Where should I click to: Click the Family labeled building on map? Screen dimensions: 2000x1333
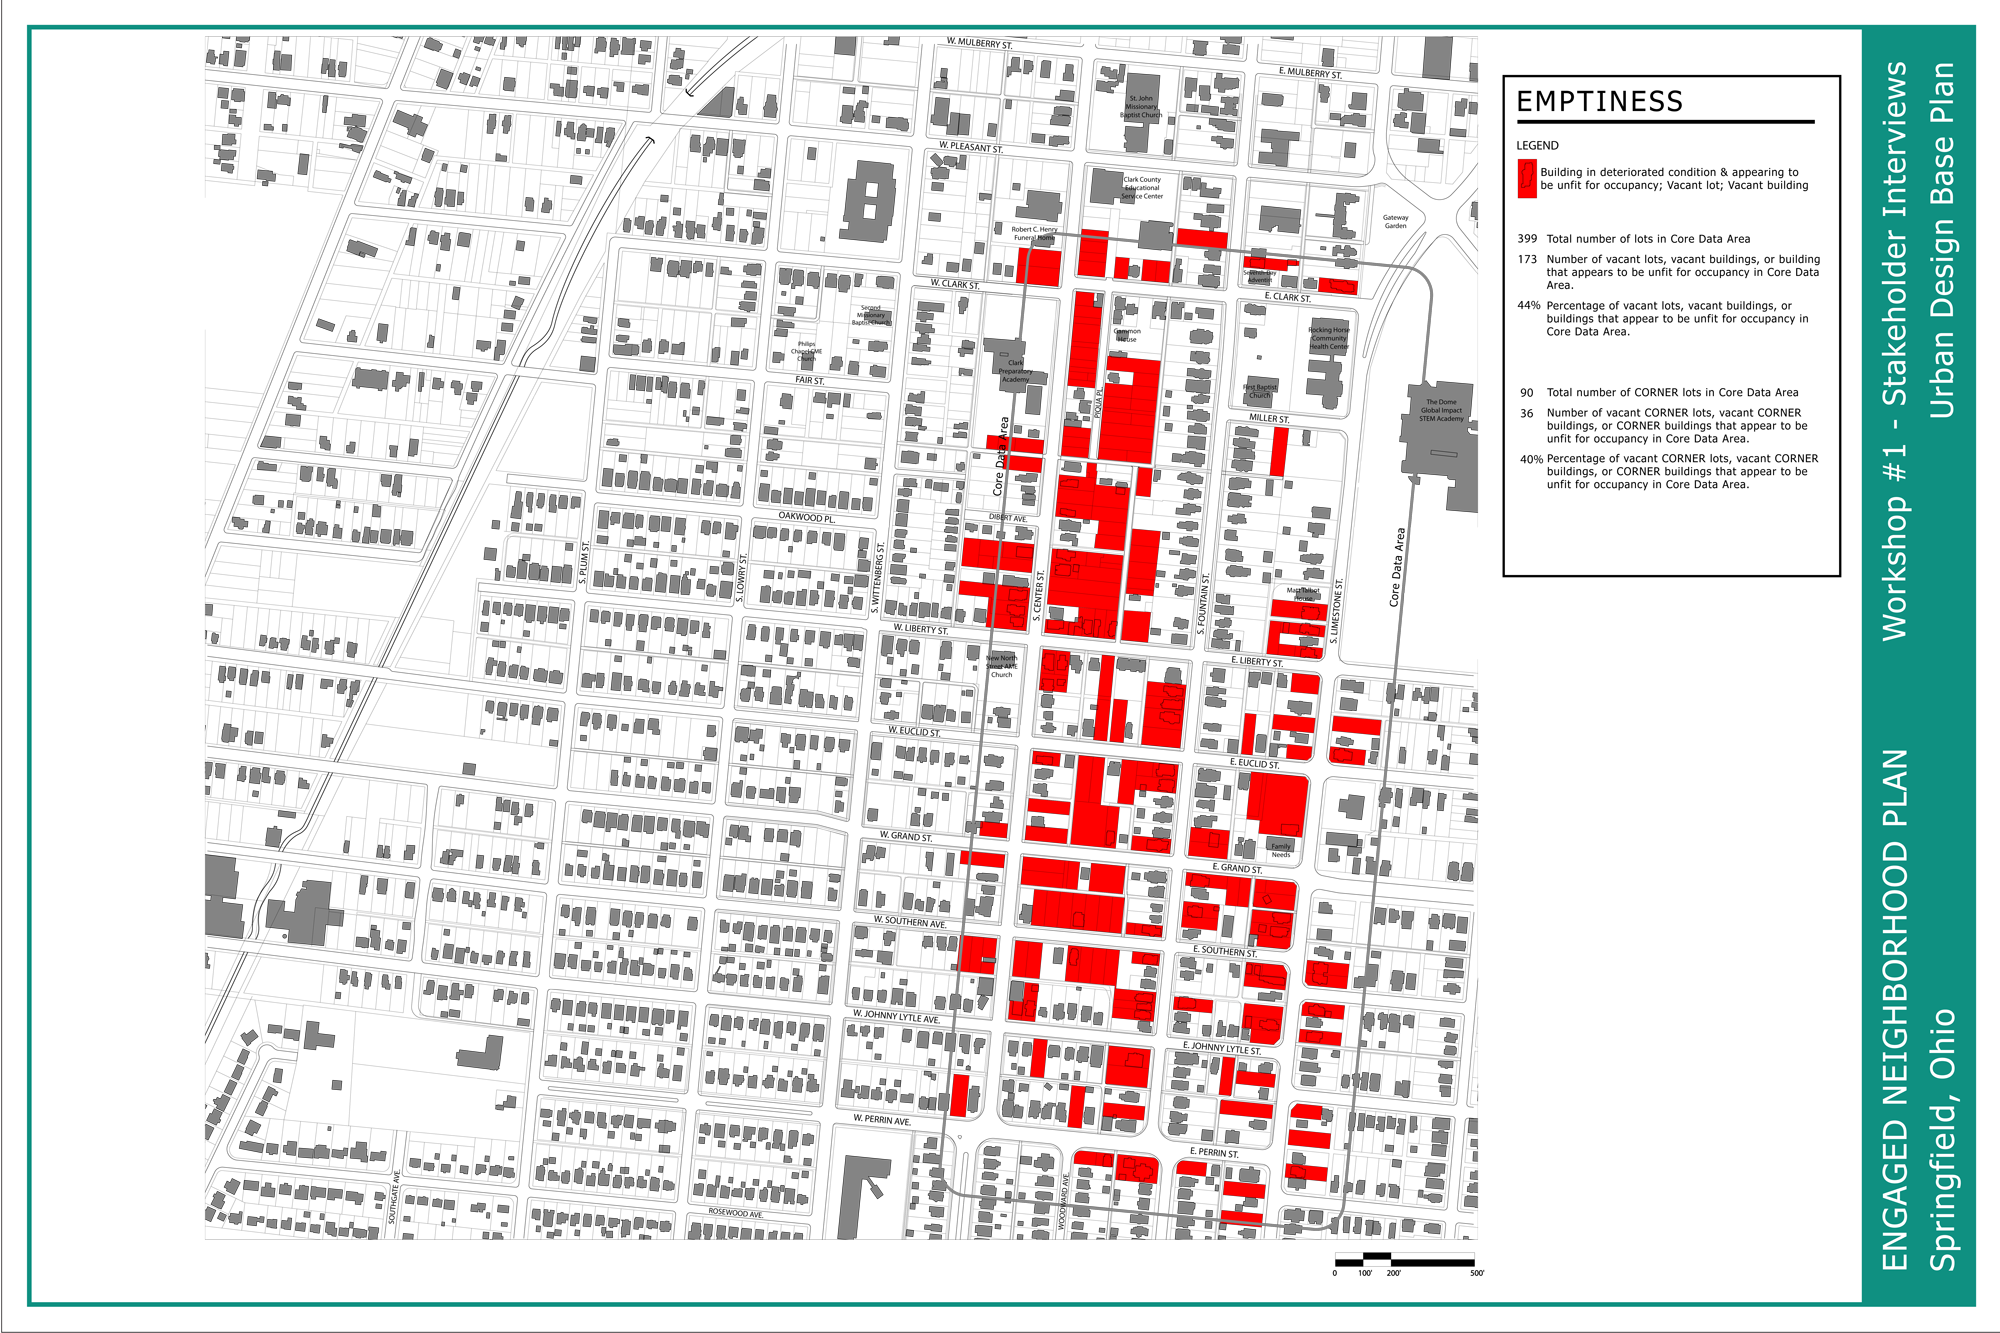point(1280,845)
